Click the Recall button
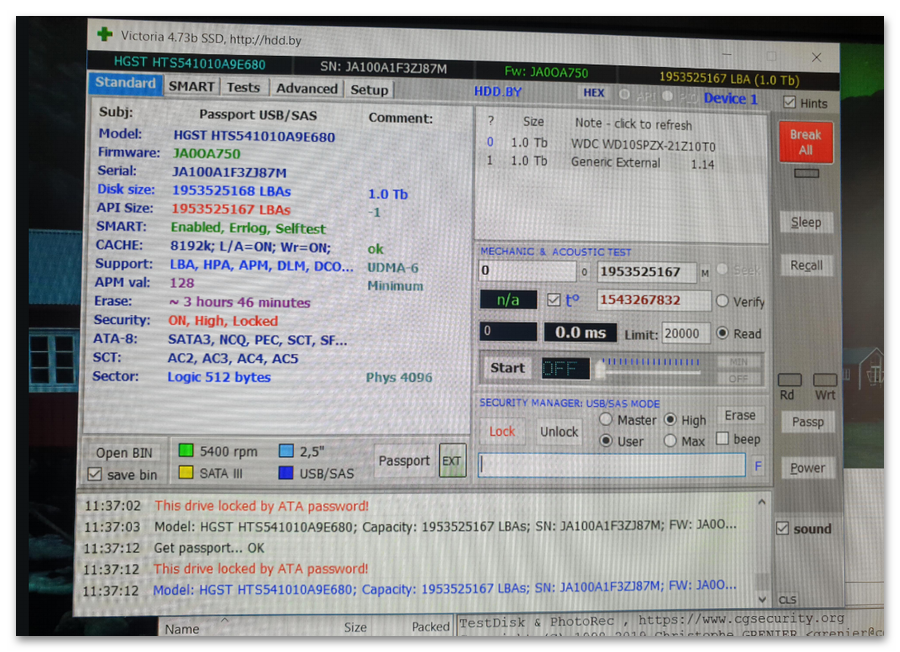Viewport: 900px width, 652px height. click(806, 265)
